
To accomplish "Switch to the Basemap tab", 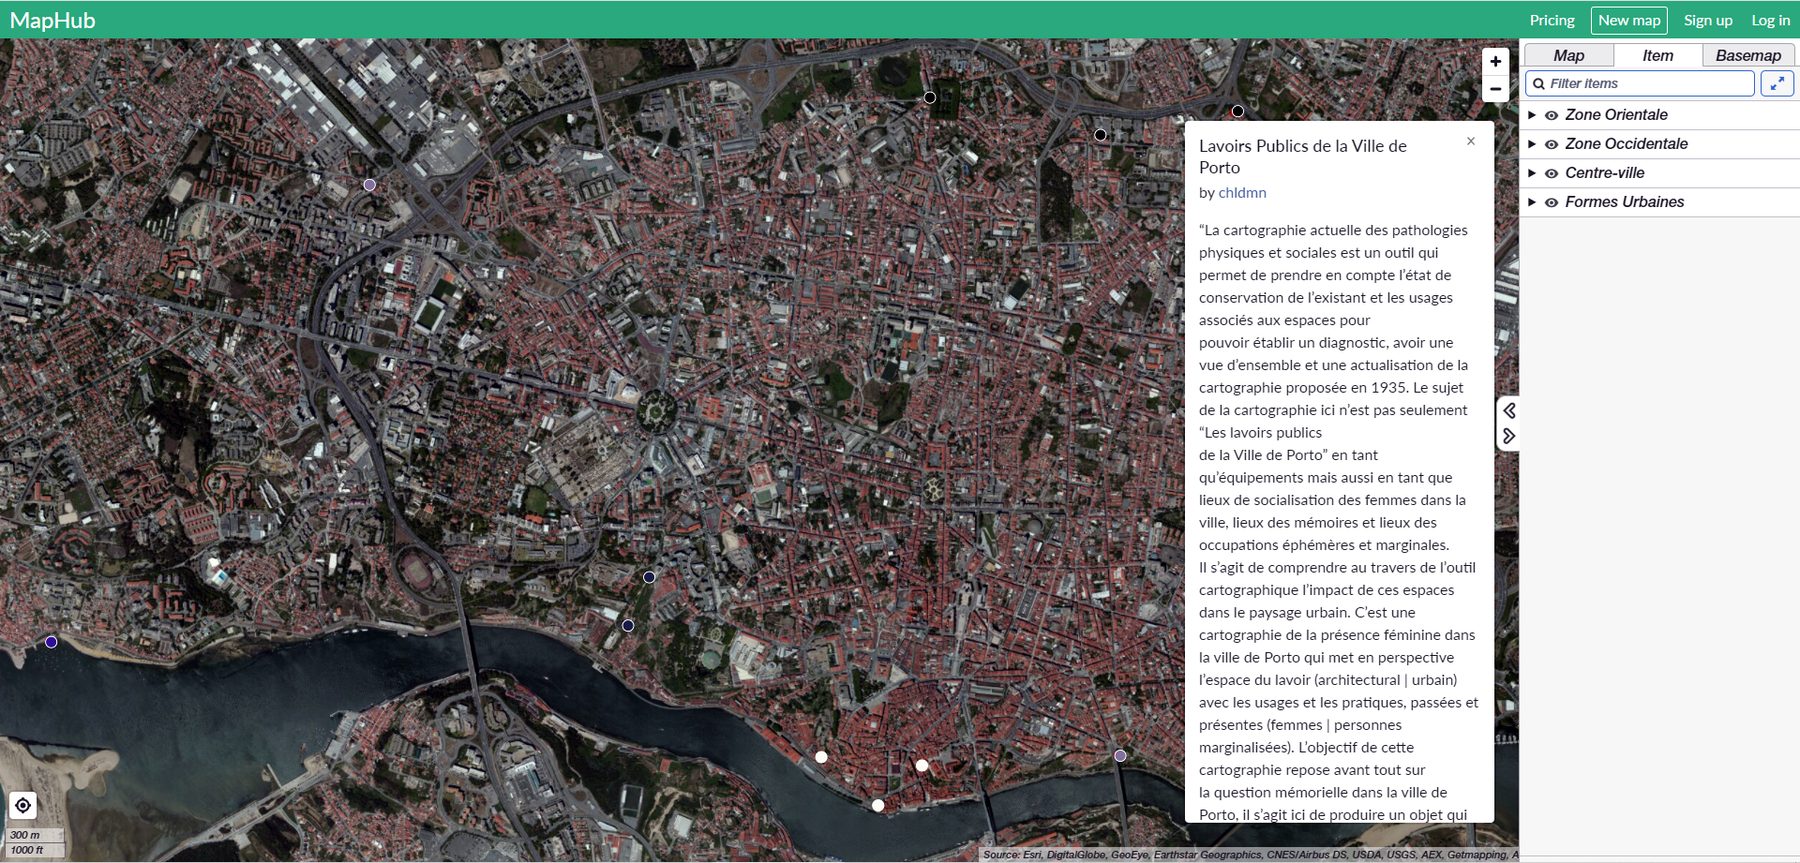I will click(1748, 56).
